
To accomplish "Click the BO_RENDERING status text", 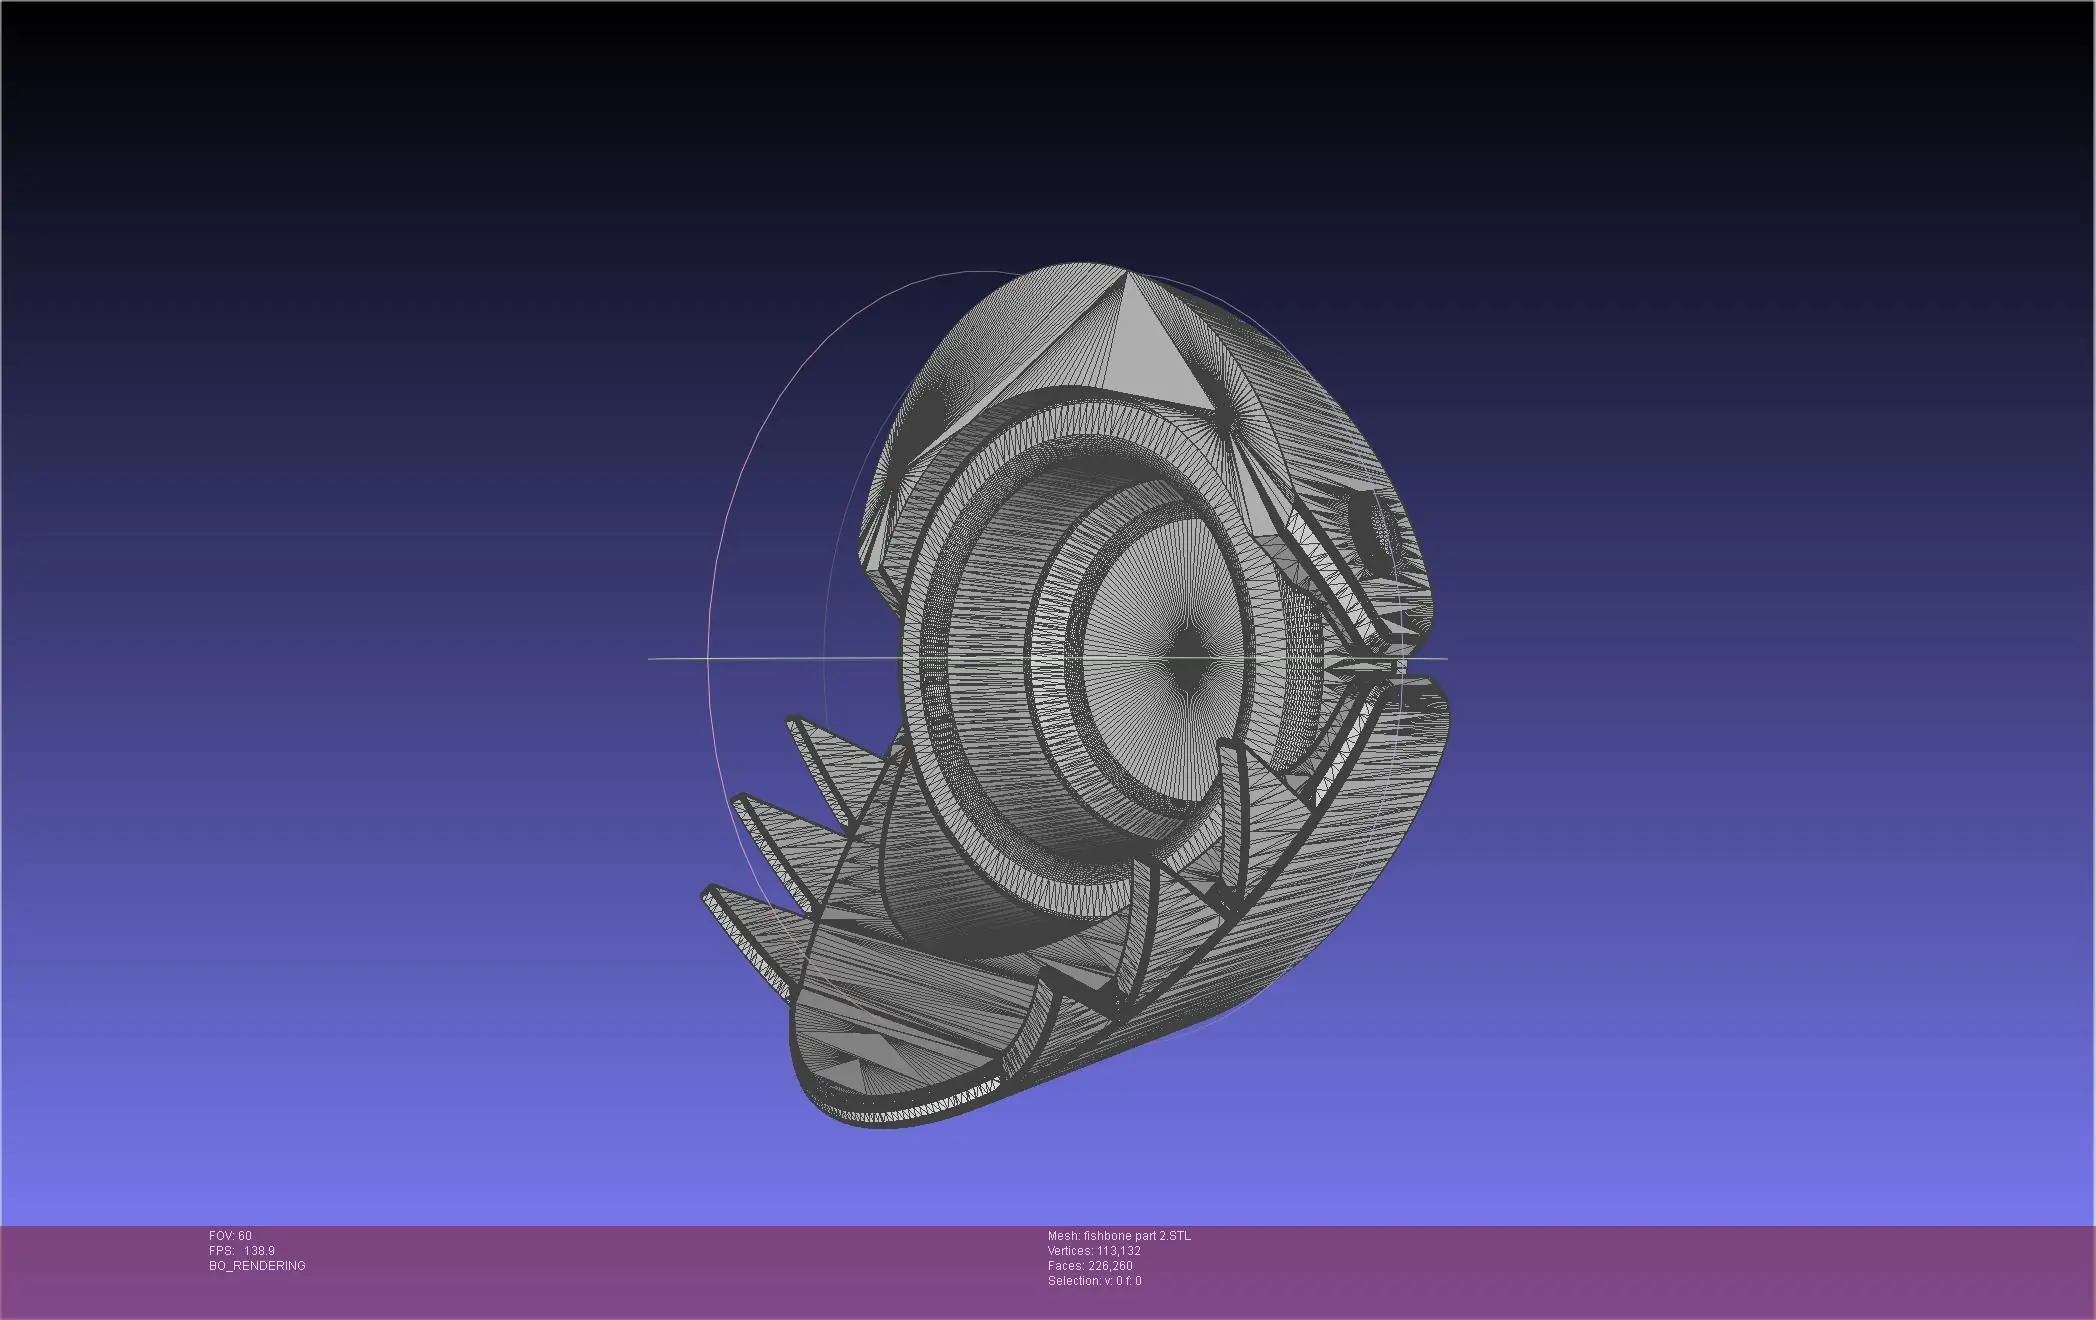I will point(257,1266).
